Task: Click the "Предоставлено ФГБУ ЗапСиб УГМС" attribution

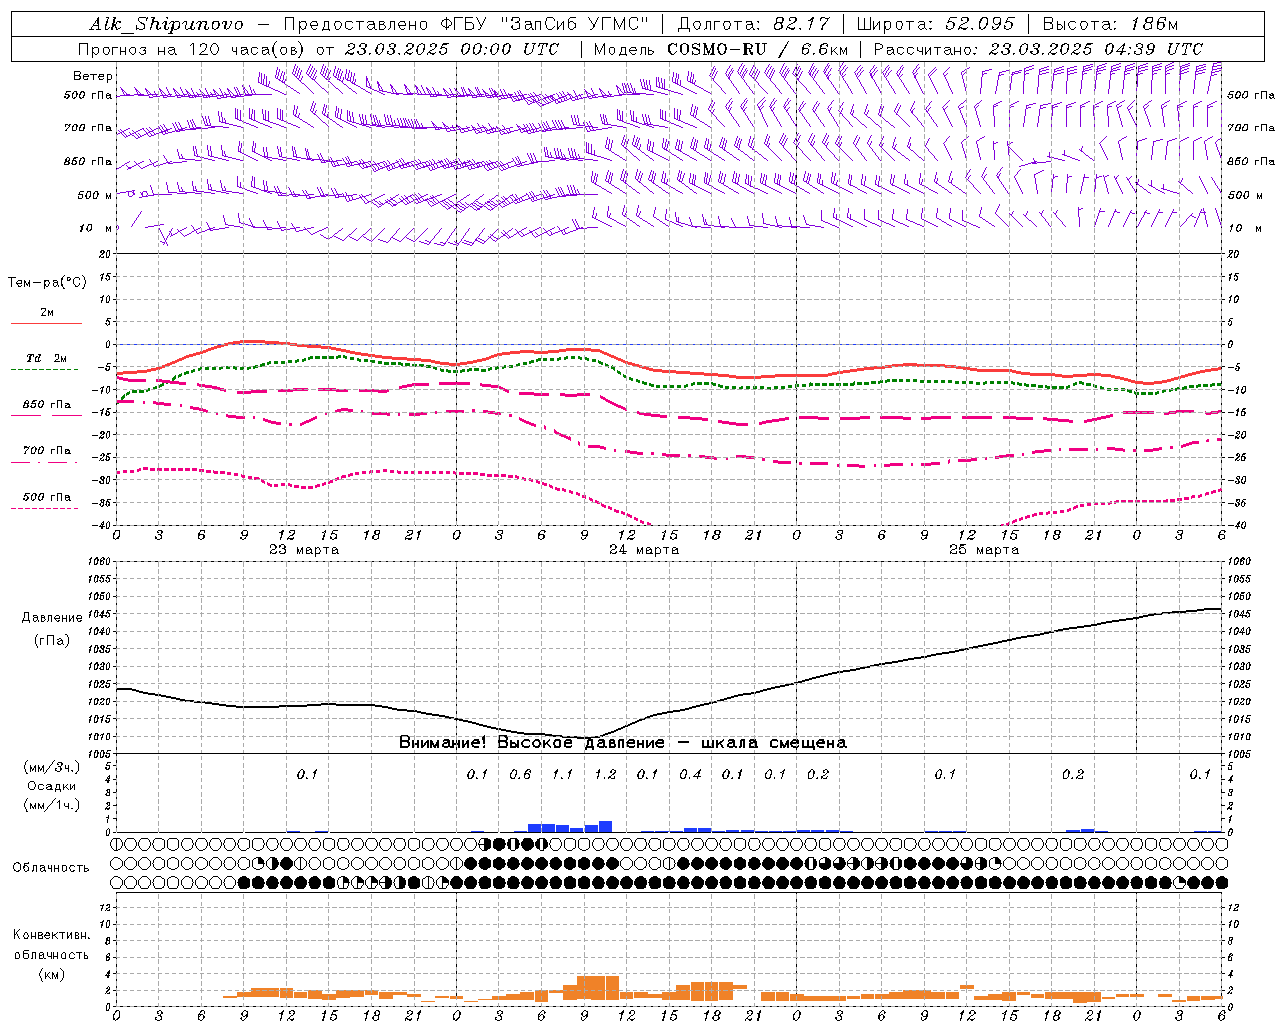Action: pos(465,24)
